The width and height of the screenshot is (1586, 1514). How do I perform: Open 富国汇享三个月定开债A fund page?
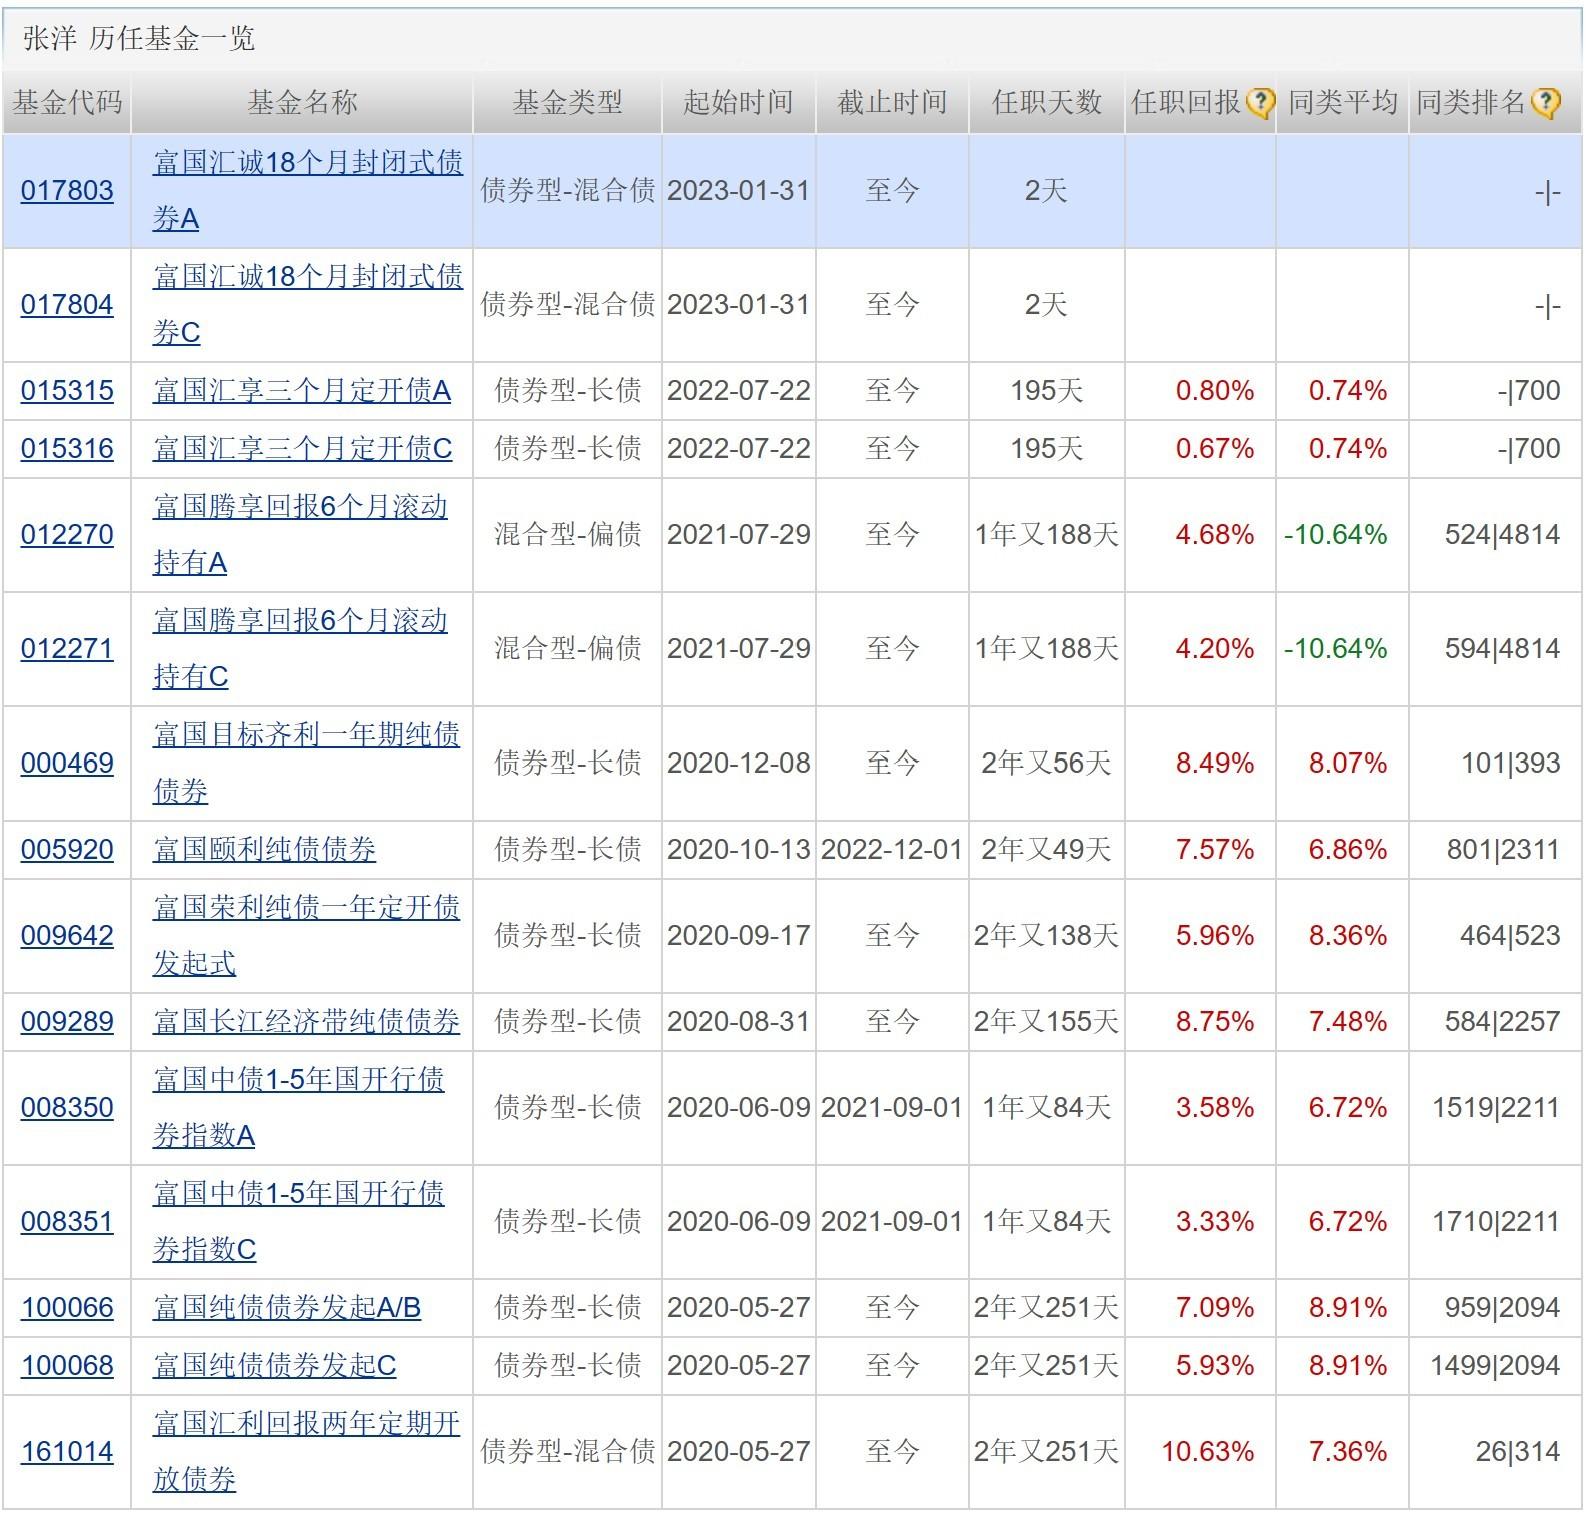(302, 391)
